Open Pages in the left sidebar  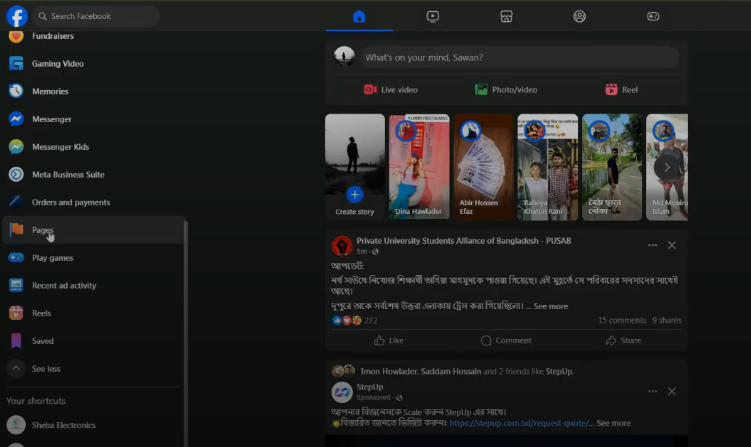click(x=42, y=230)
